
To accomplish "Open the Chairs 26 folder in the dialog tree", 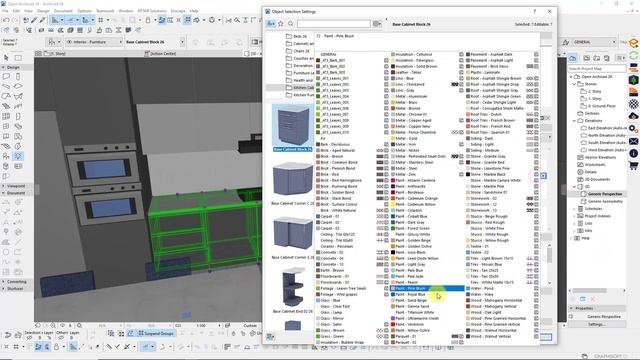I will click(301, 51).
